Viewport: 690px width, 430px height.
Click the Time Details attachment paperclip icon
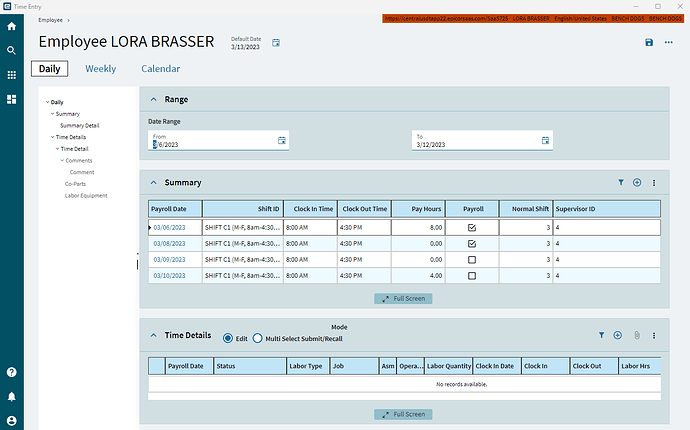click(637, 335)
